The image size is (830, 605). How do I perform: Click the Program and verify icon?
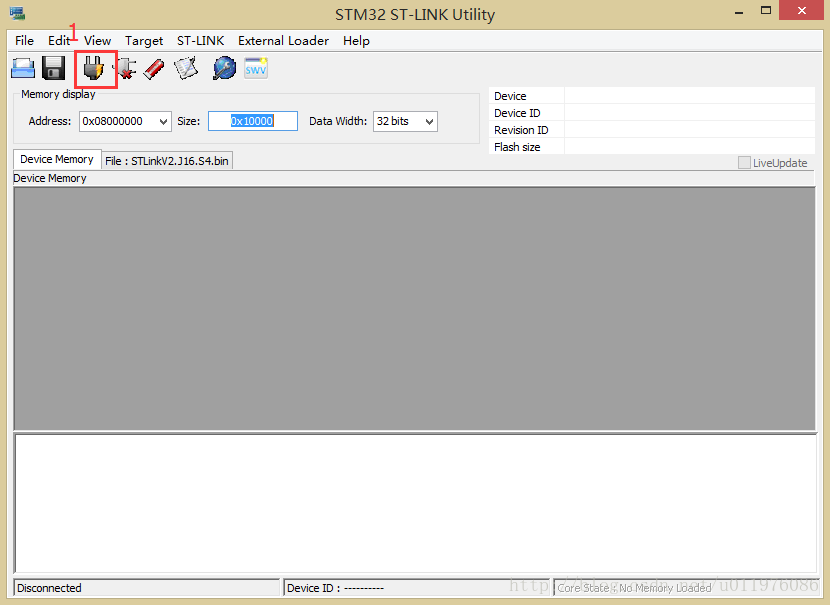tap(186, 68)
